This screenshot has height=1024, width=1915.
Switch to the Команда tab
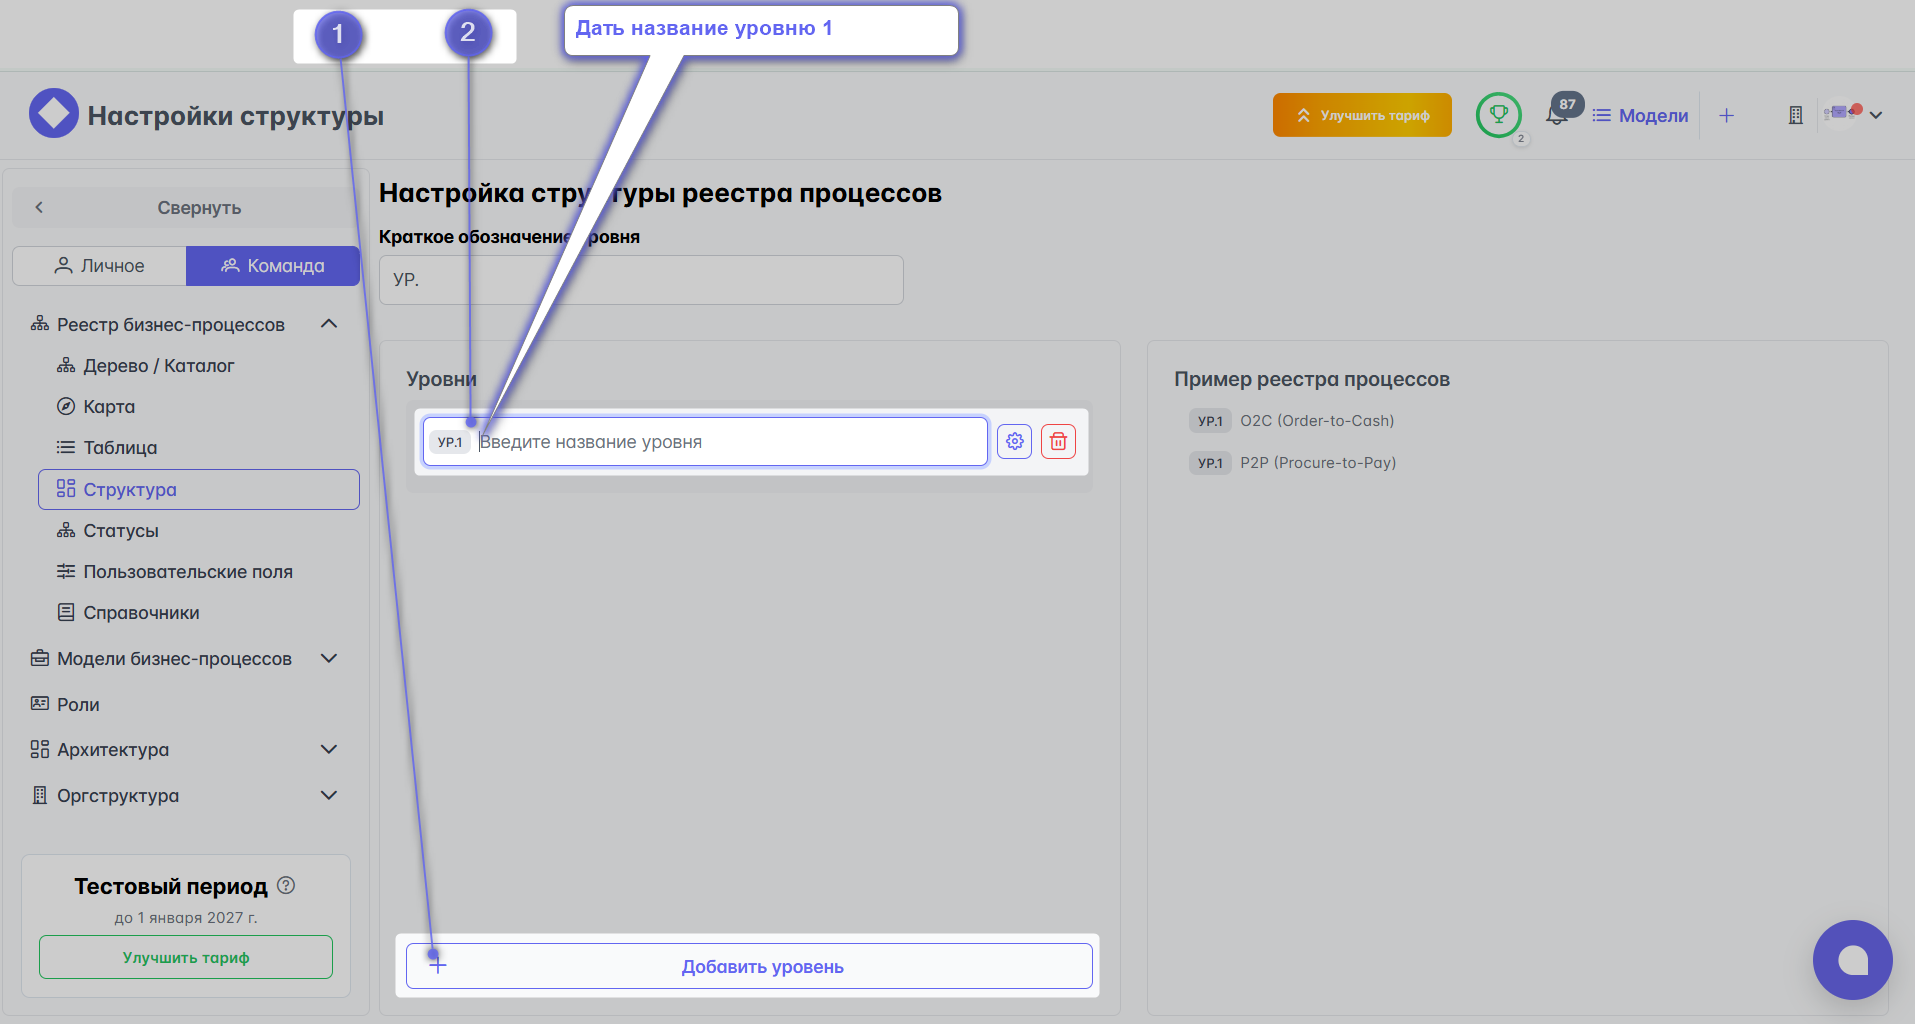pyautogui.click(x=272, y=265)
